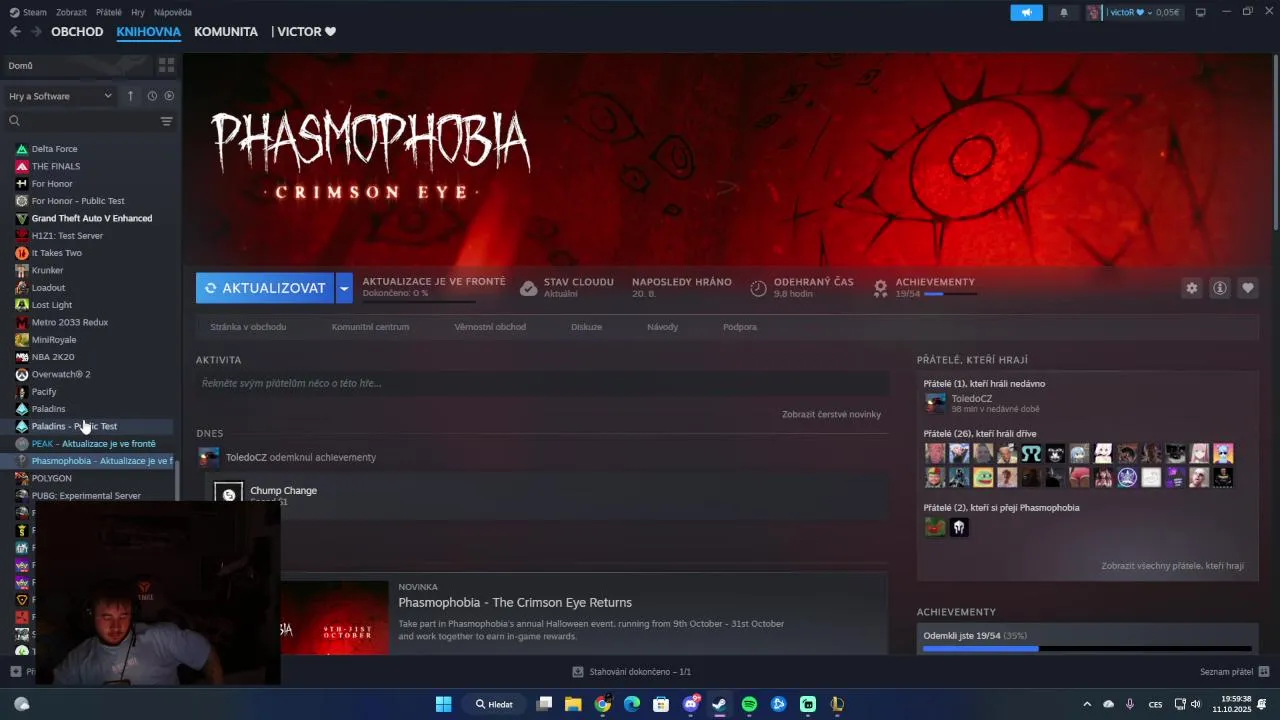
Task: Click the library search magnifier
Action: pyautogui.click(x=14, y=121)
